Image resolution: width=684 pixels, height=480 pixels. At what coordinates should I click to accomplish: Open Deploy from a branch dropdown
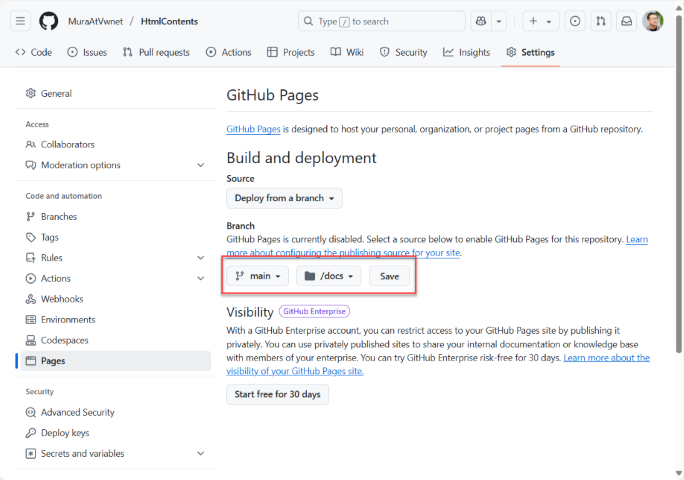284,198
